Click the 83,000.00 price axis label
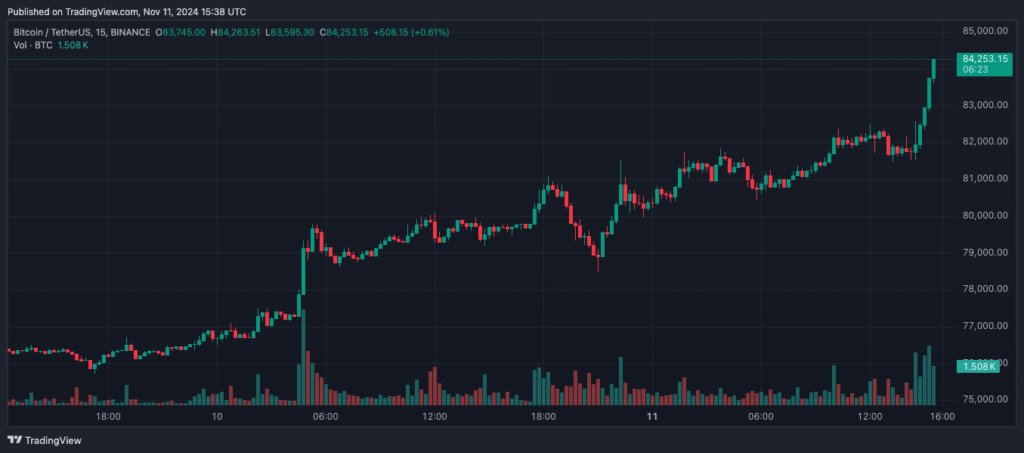 (x=985, y=105)
